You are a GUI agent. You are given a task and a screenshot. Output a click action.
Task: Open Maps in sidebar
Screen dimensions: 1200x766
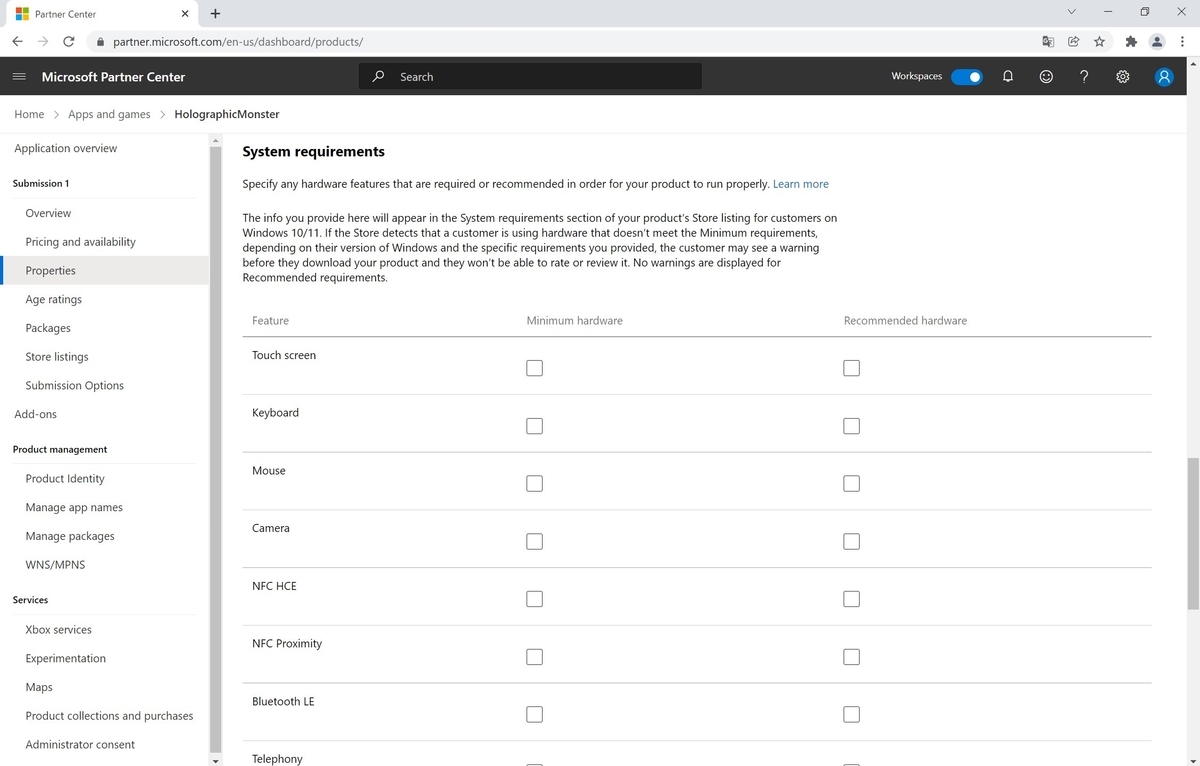tap(39, 687)
